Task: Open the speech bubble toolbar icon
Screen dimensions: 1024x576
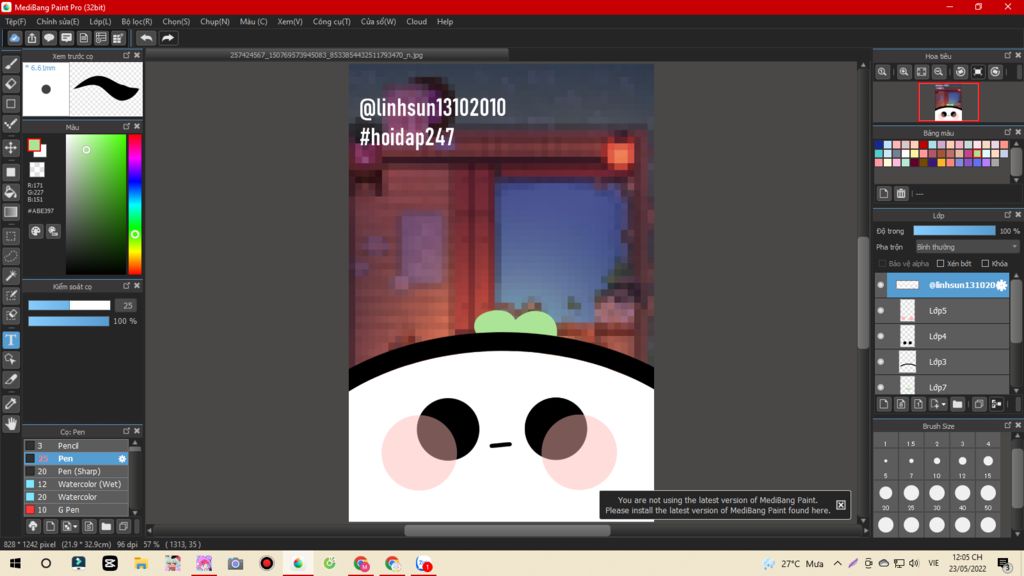Action: 49,38
